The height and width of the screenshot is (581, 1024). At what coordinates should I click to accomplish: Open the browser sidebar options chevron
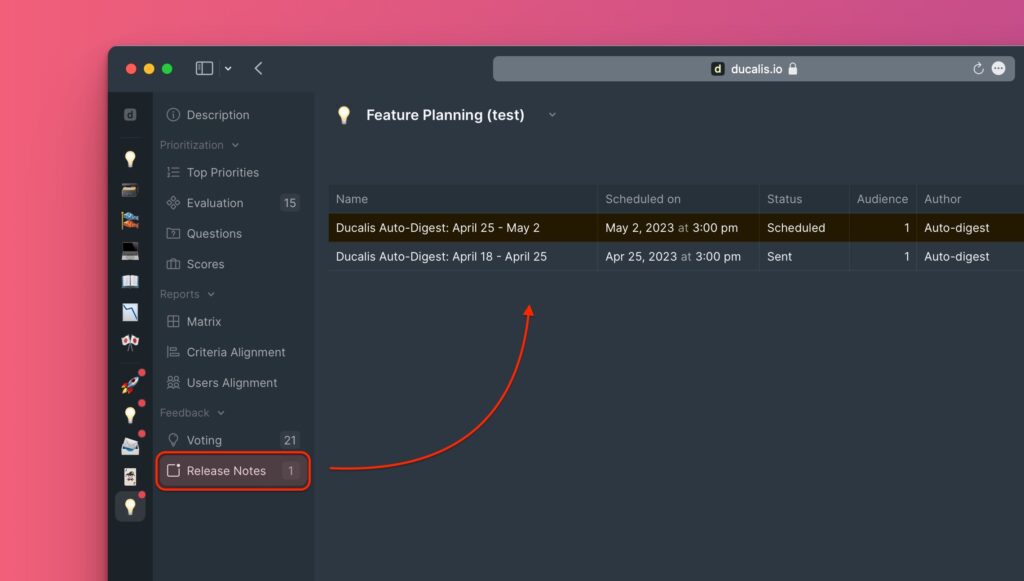click(x=228, y=69)
